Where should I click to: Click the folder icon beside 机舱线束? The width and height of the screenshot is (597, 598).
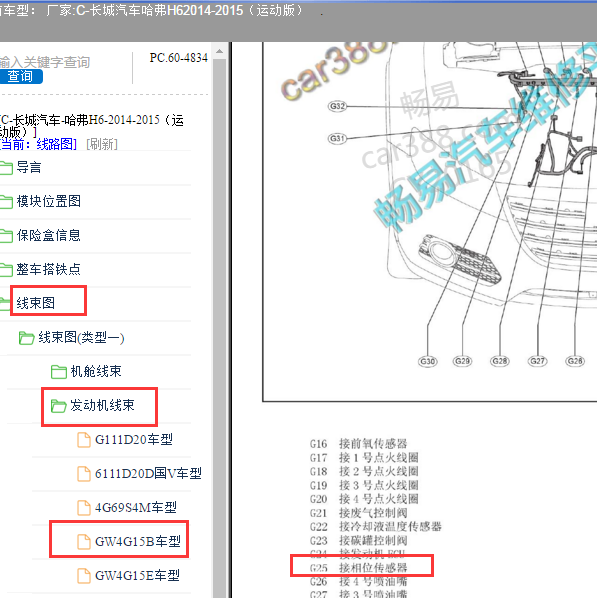click(x=59, y=372)
